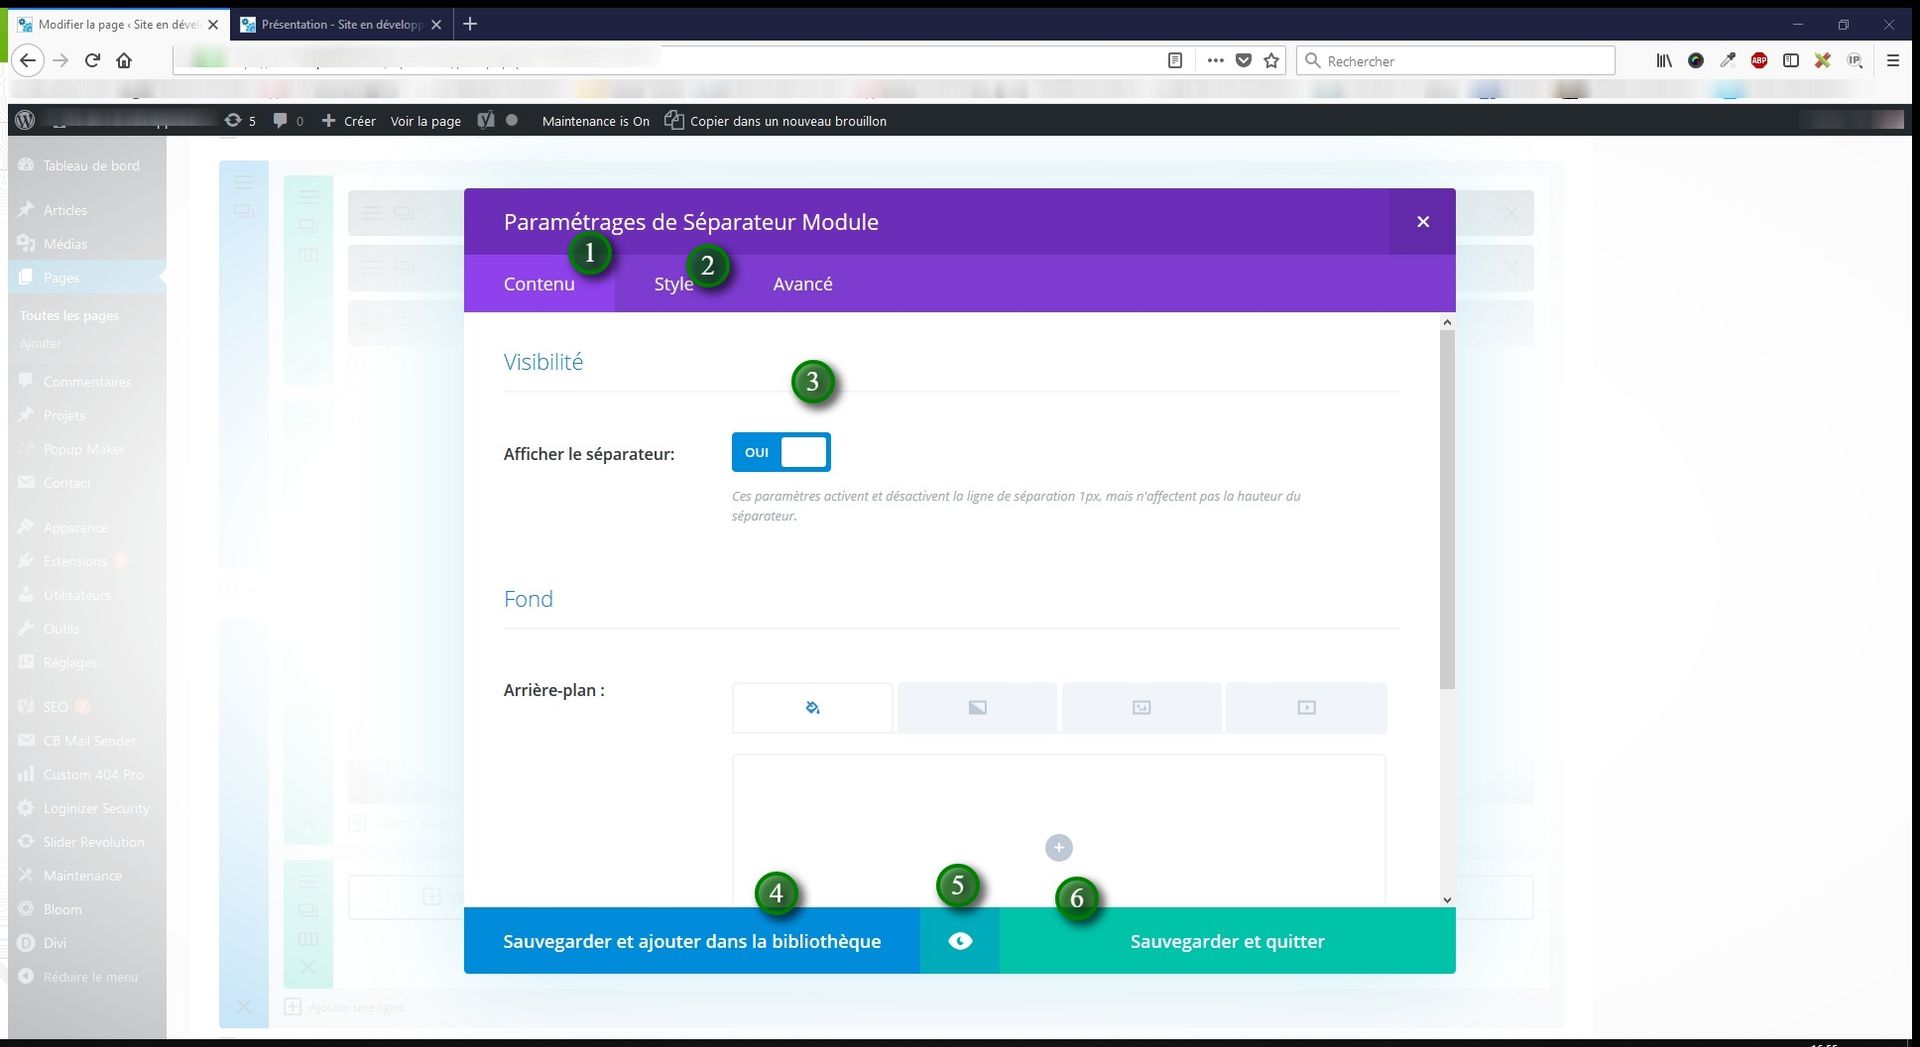Open Extensions in the sidebar
The width and height of the screenshot is (1920, 1047).
tap(87, 562)
